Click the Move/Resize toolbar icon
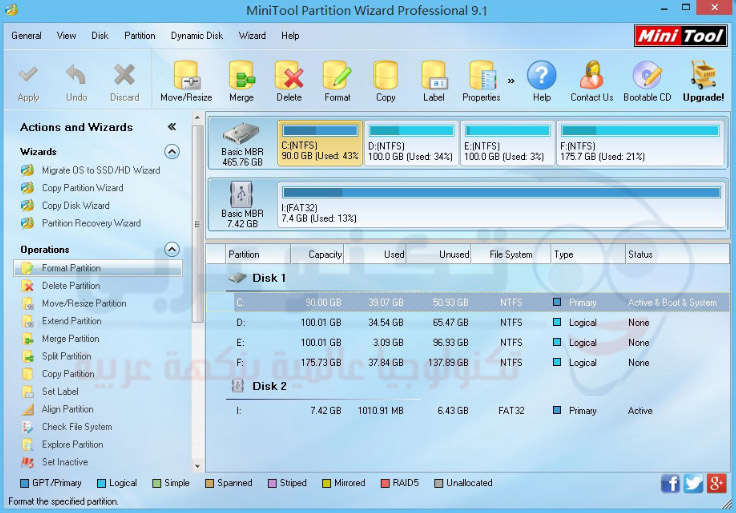The width and height of the screenshot is (736, 513). point(186,76)
